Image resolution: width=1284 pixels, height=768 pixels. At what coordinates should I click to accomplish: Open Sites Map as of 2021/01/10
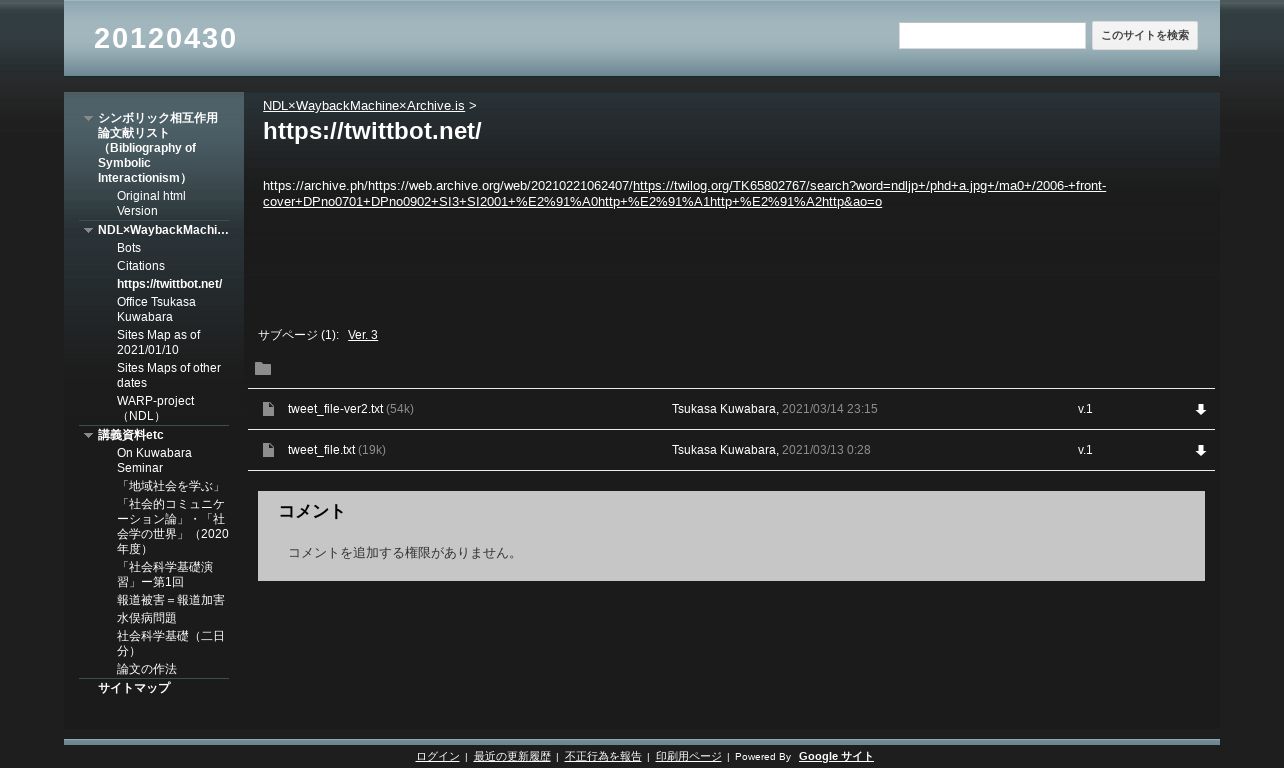pyautogui.click(x=158, y=342)
